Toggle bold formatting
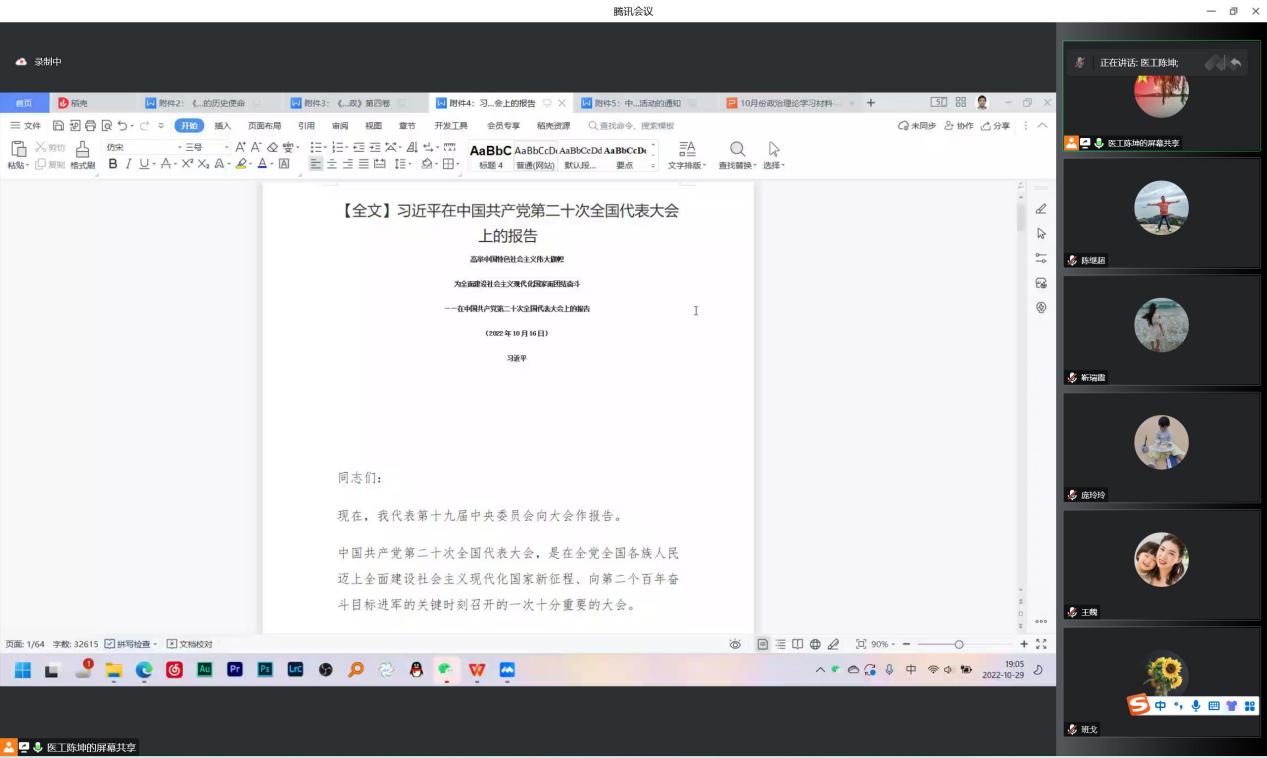 coord(113,165)
